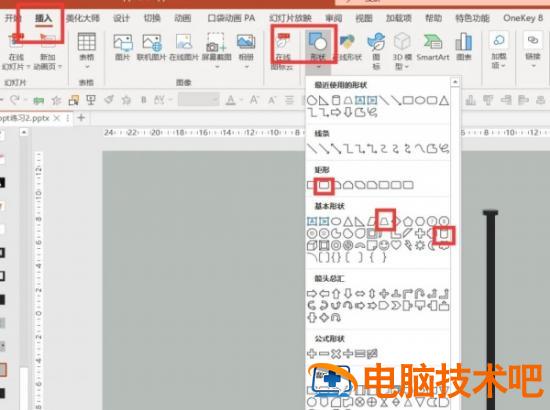Choose the plus sign in 公式形状

[x=312, y=354]
